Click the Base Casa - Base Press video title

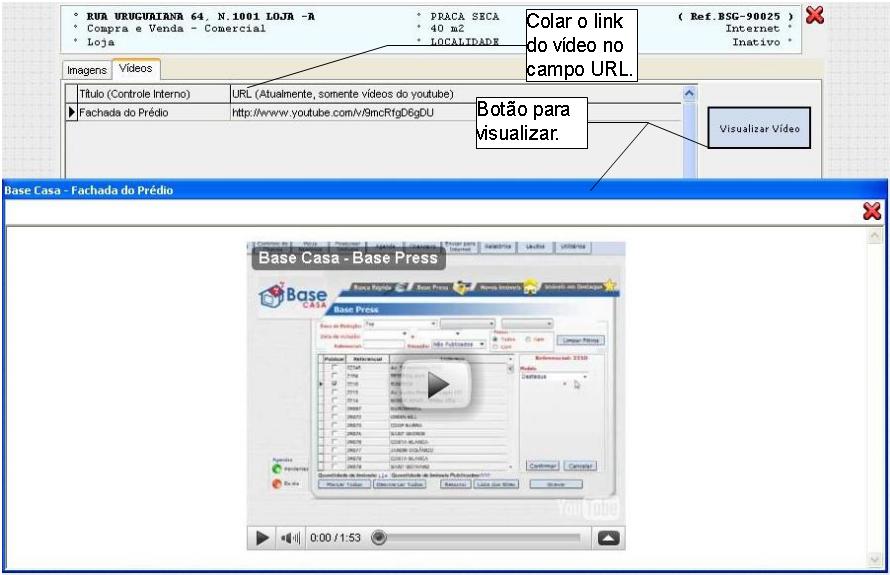click(348, 258)
